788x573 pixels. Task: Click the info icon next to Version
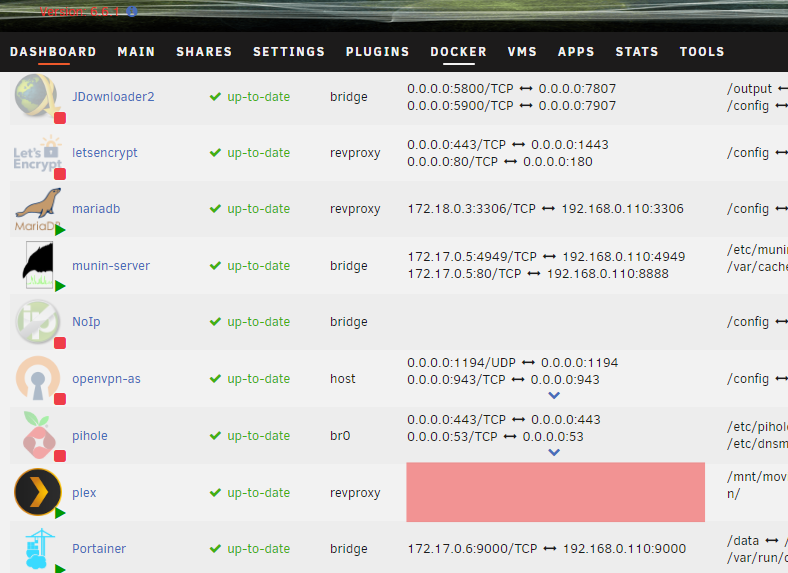(132, 11)
